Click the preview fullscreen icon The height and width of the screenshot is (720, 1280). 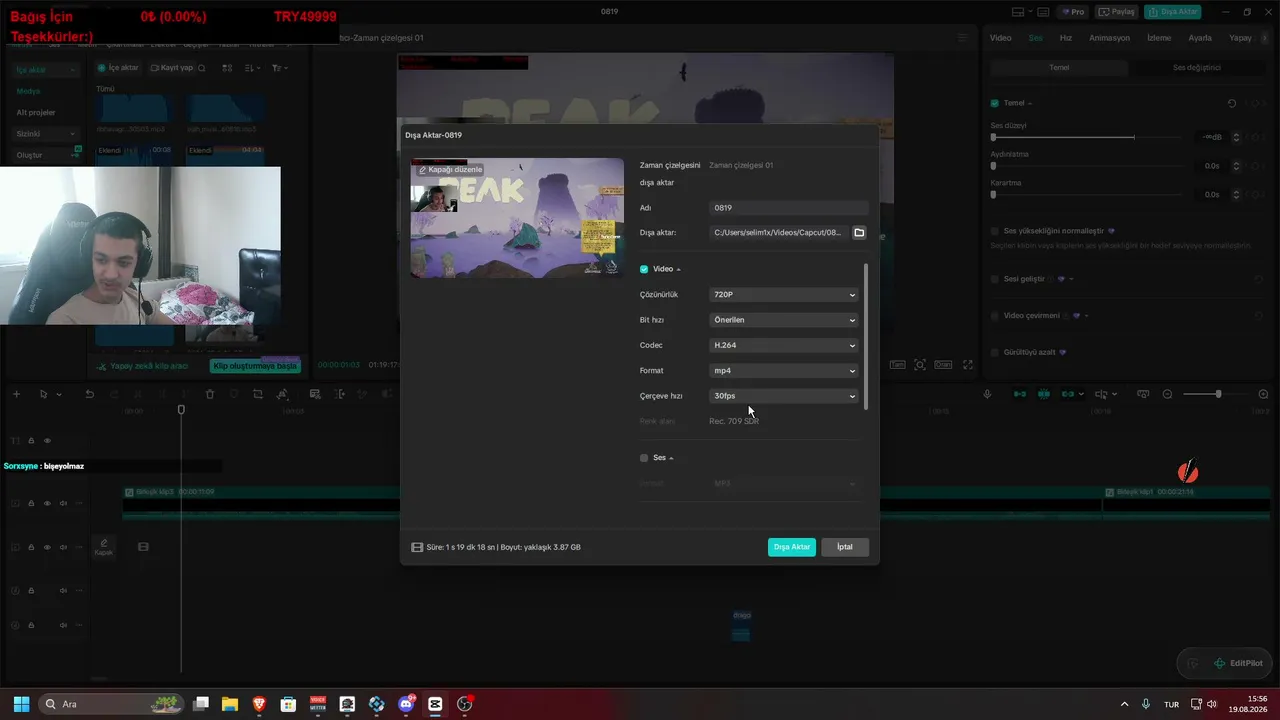[967, 365]
